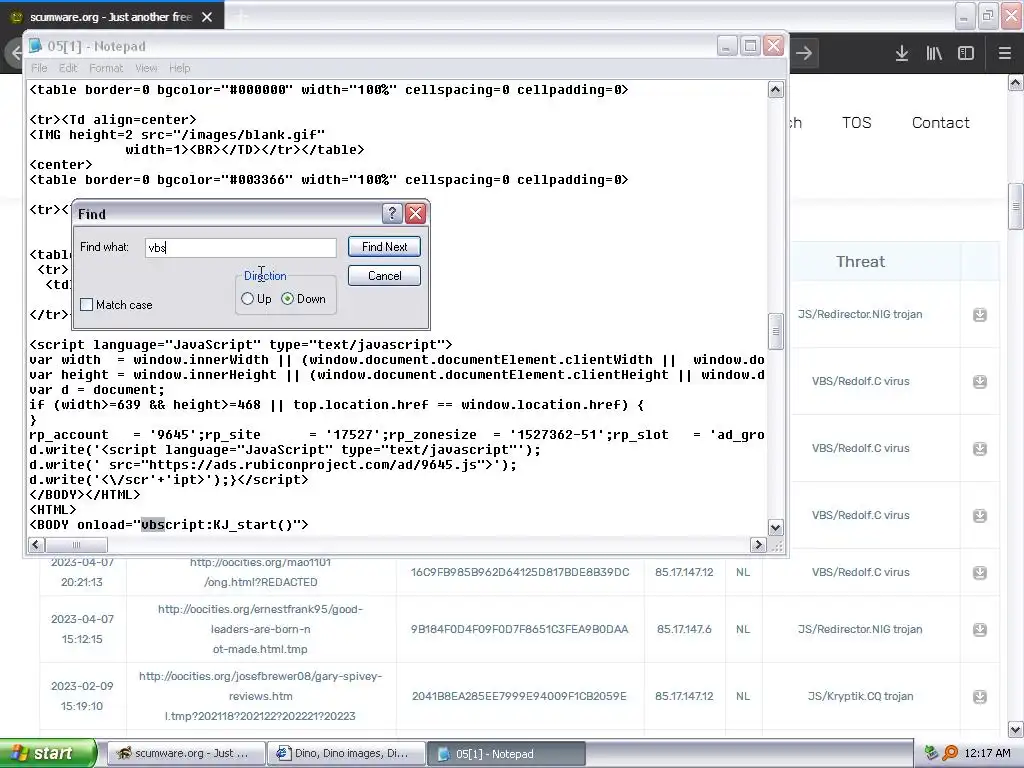Select the Up direction radio button

[x=248, y=298]
